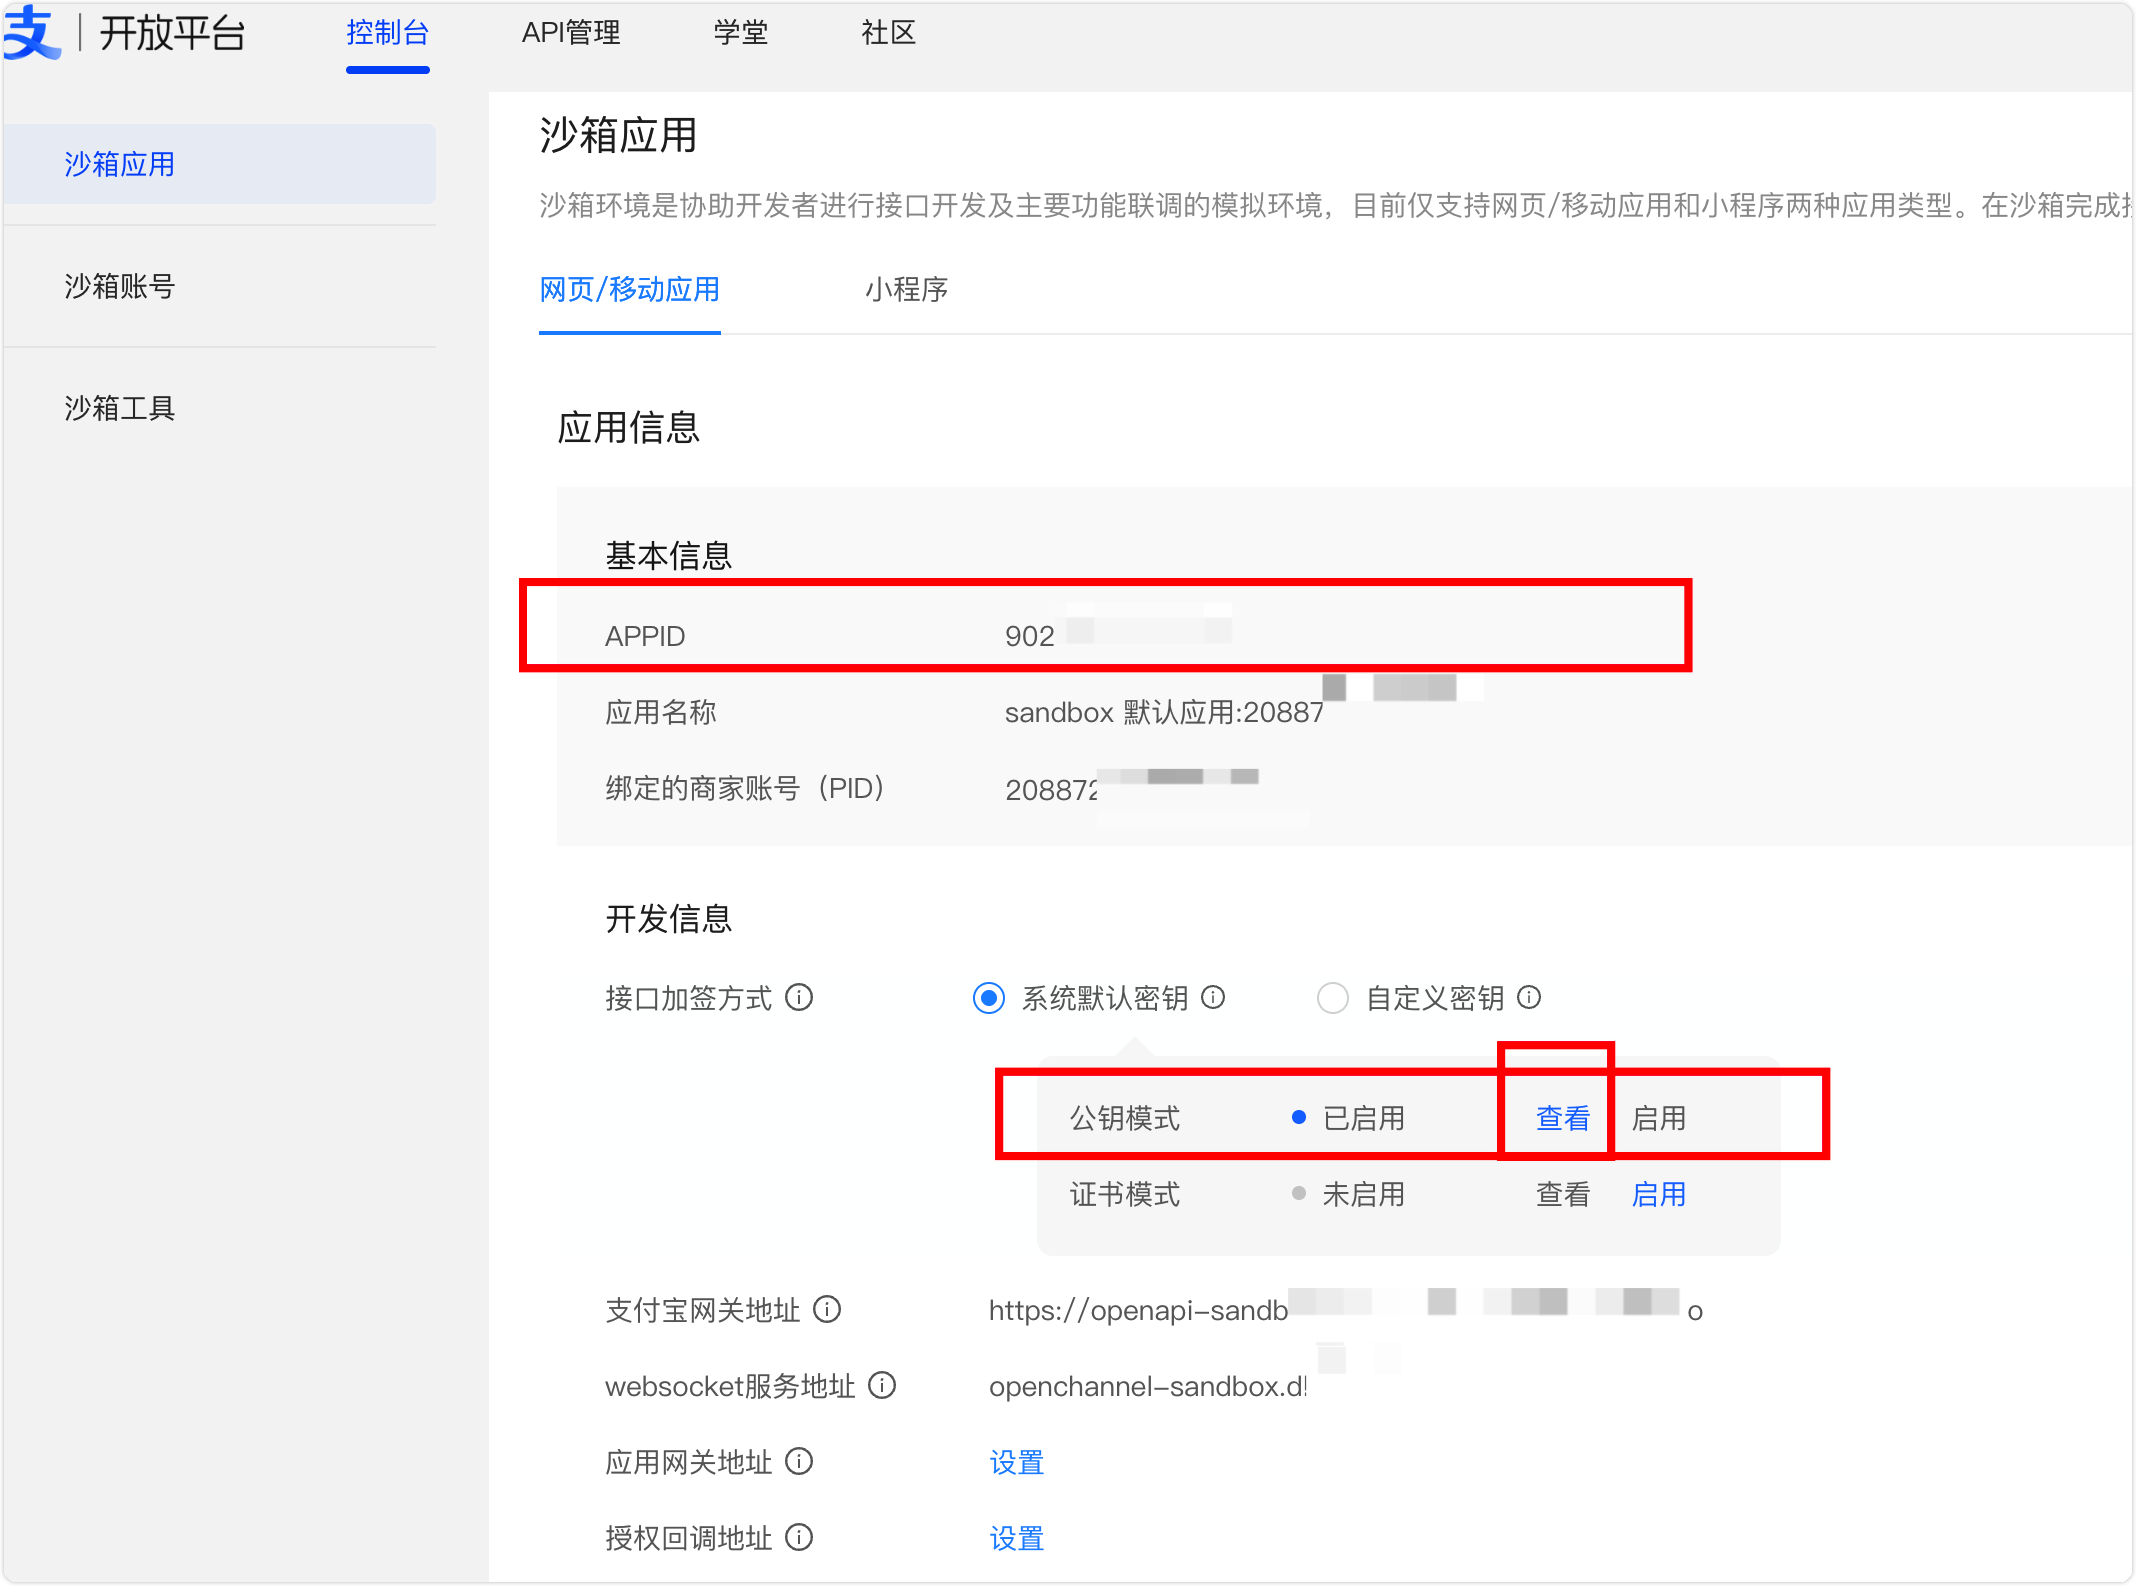
Task: Click info icon beside 系统默认密钥
Action: tap(1213, 997)
